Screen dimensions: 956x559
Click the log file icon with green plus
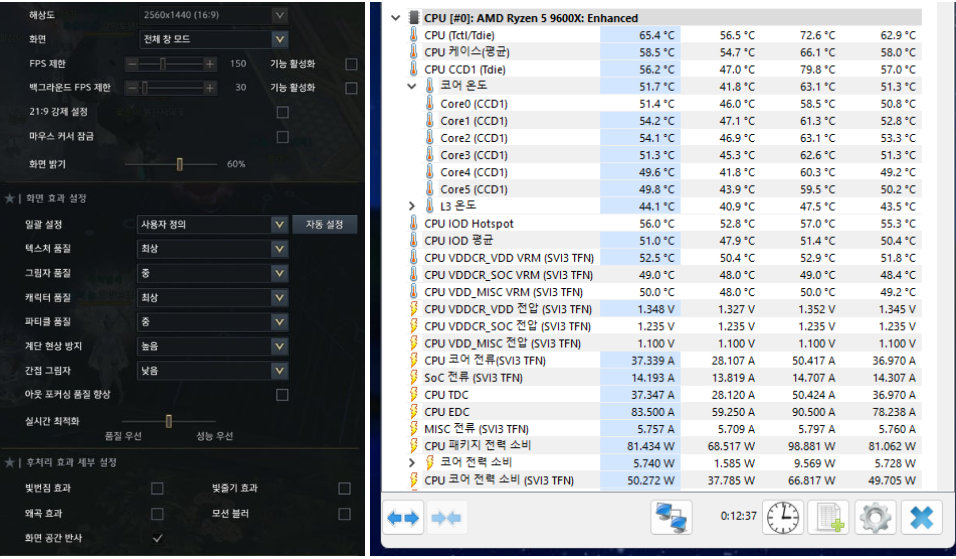(x=831, y=518)
